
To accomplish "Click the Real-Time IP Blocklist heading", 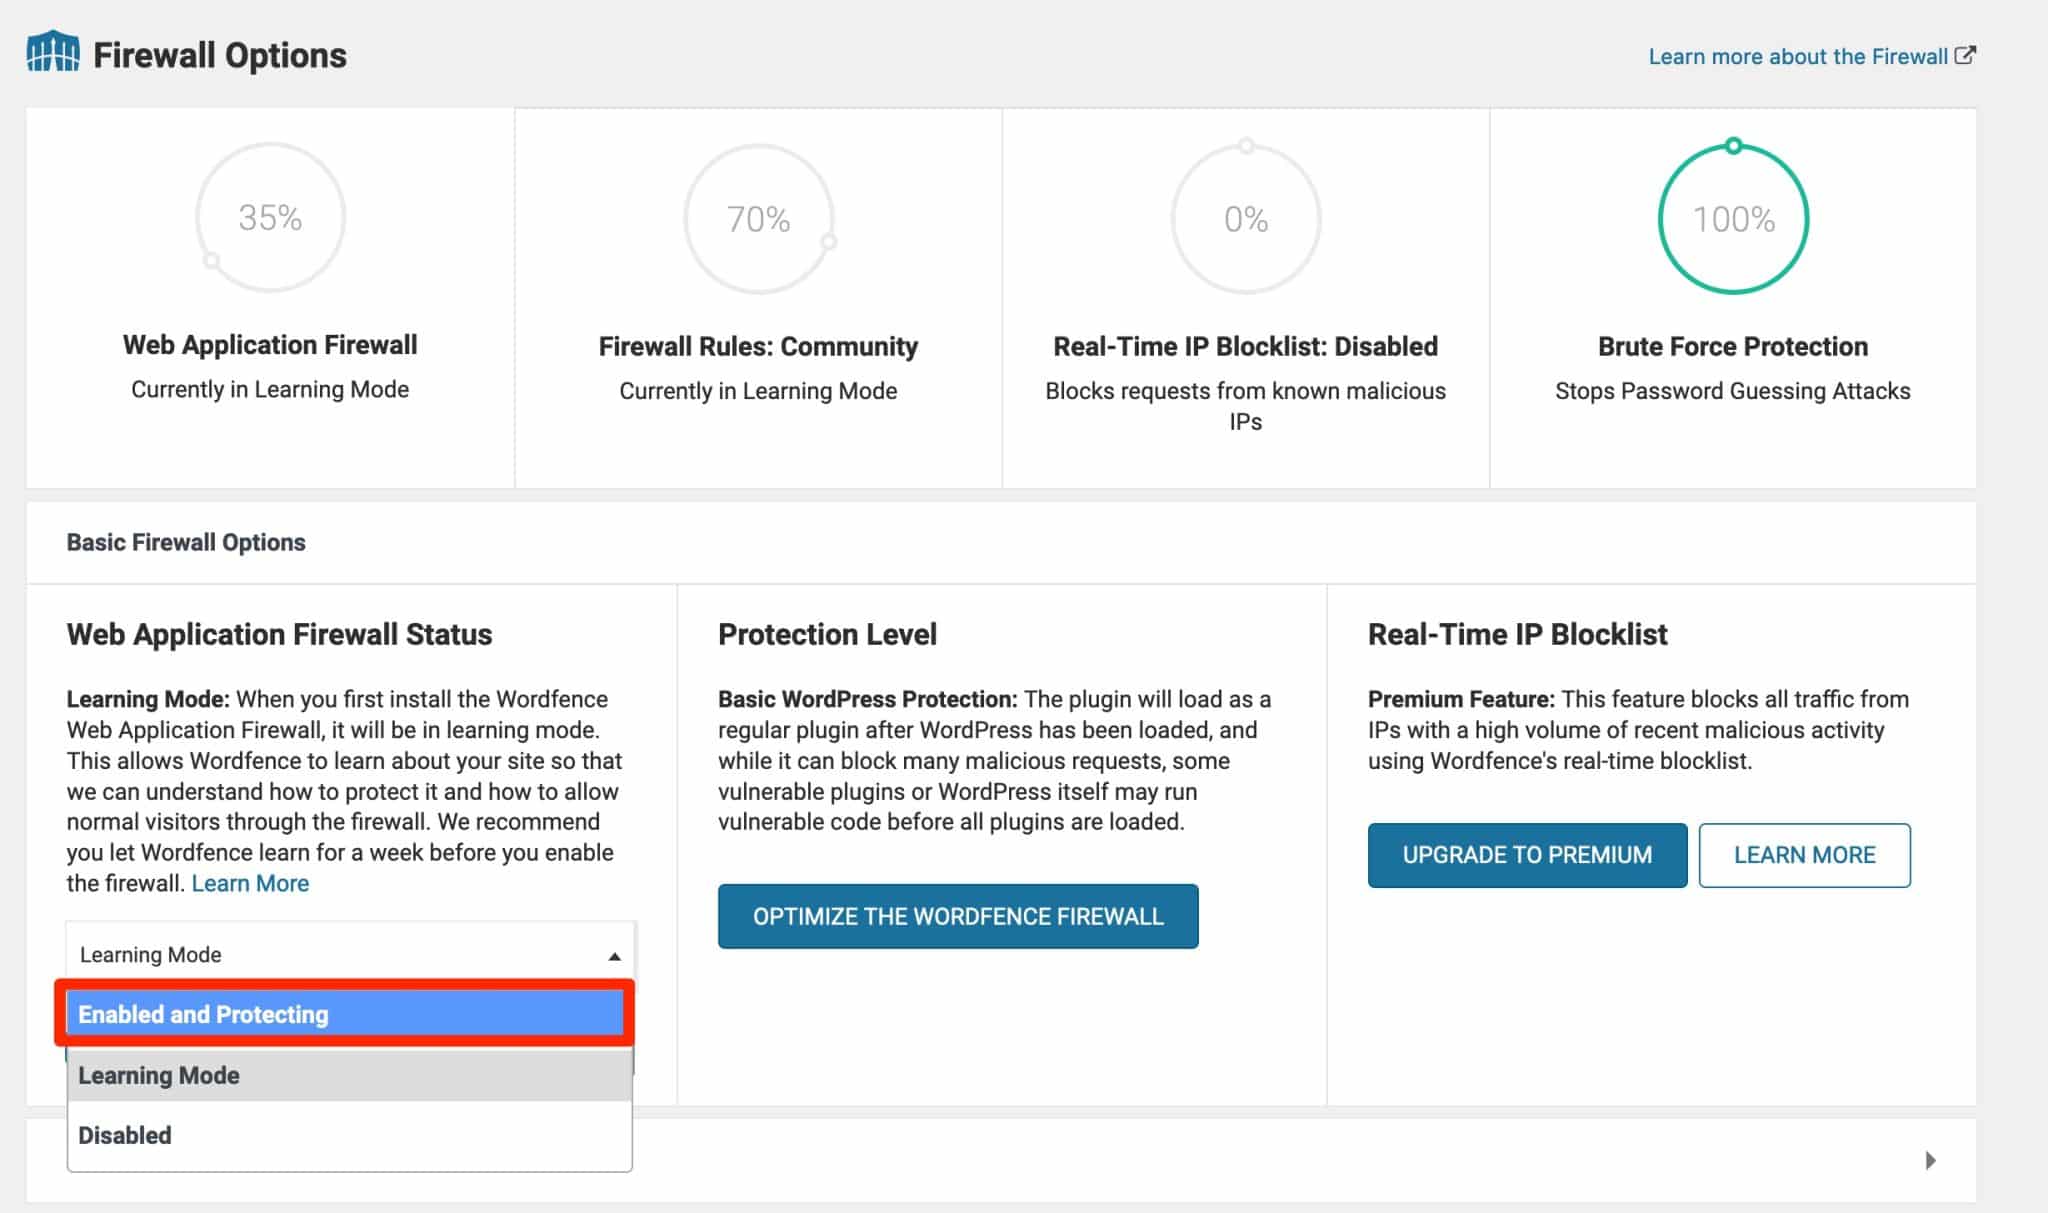I will [x=1517, y=634].
